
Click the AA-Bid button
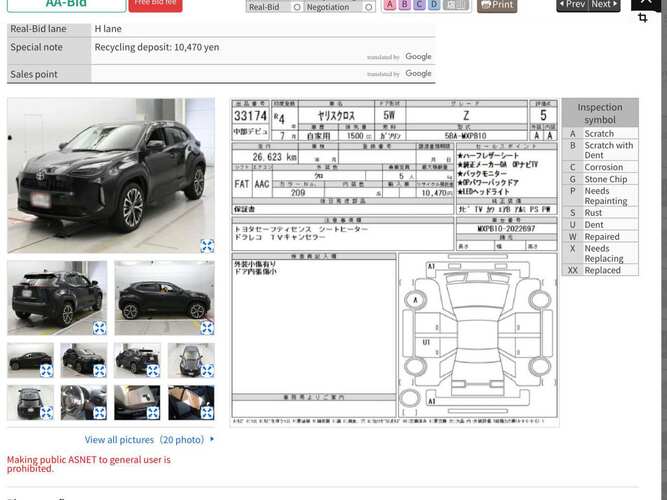click(66, 5)
